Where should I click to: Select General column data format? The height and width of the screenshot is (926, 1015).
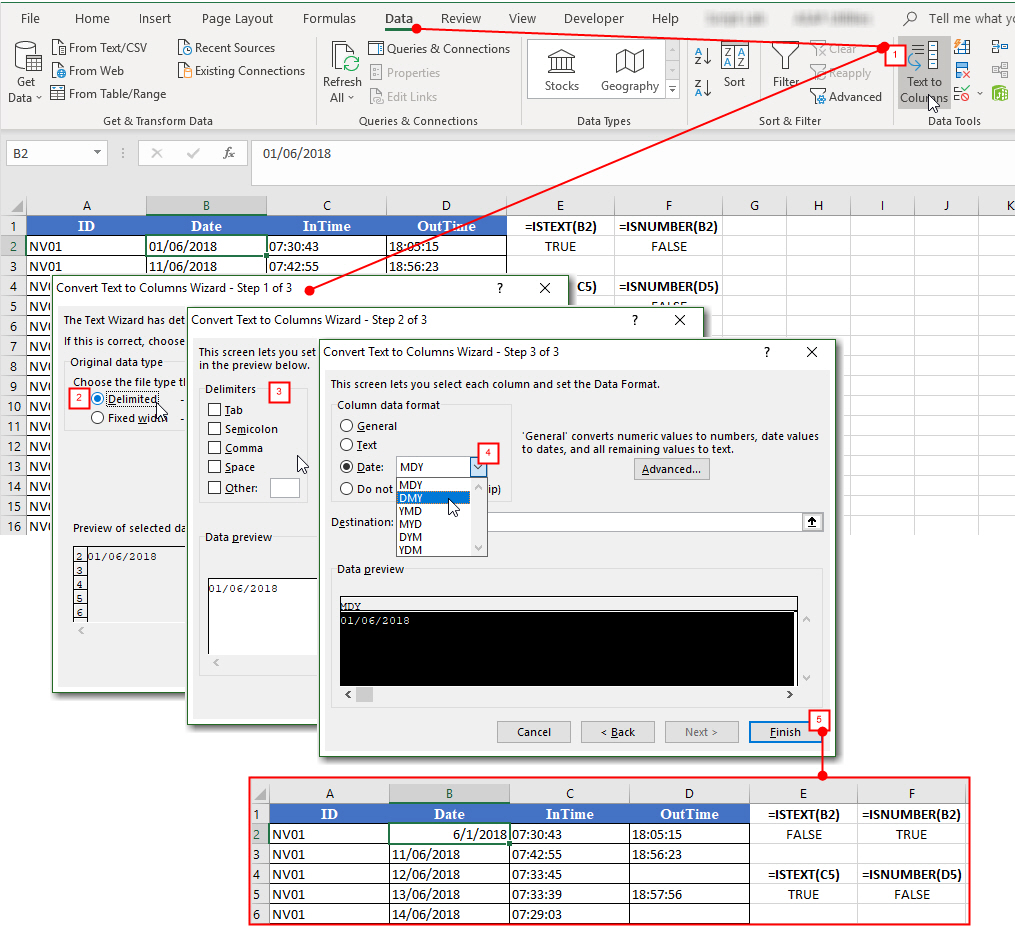coord(347,426)
